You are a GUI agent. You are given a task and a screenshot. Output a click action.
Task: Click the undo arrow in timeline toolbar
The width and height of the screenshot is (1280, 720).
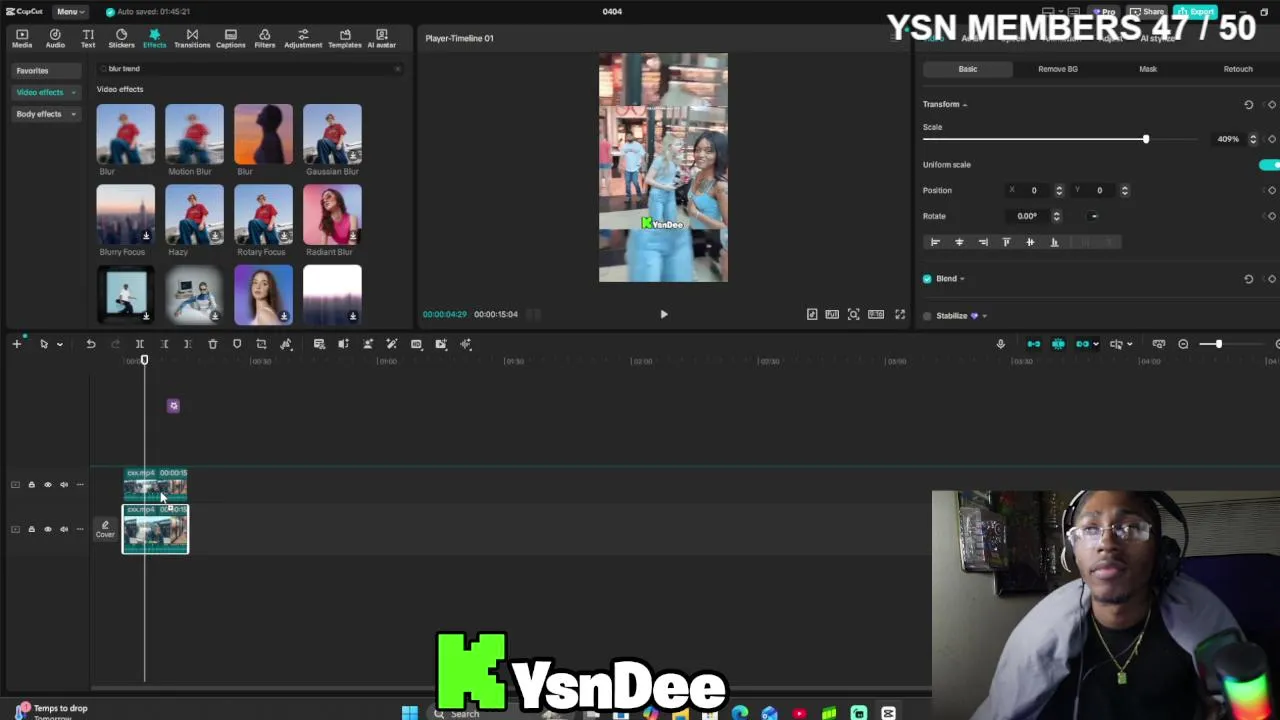pyautogui.click(x=90, y=344)
